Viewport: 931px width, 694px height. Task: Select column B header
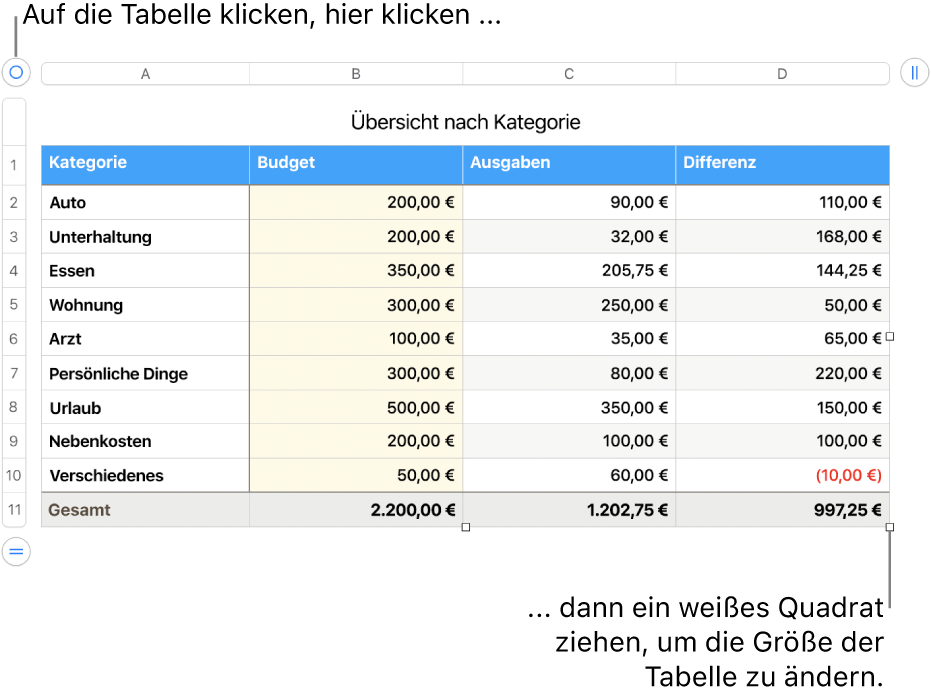356,74
